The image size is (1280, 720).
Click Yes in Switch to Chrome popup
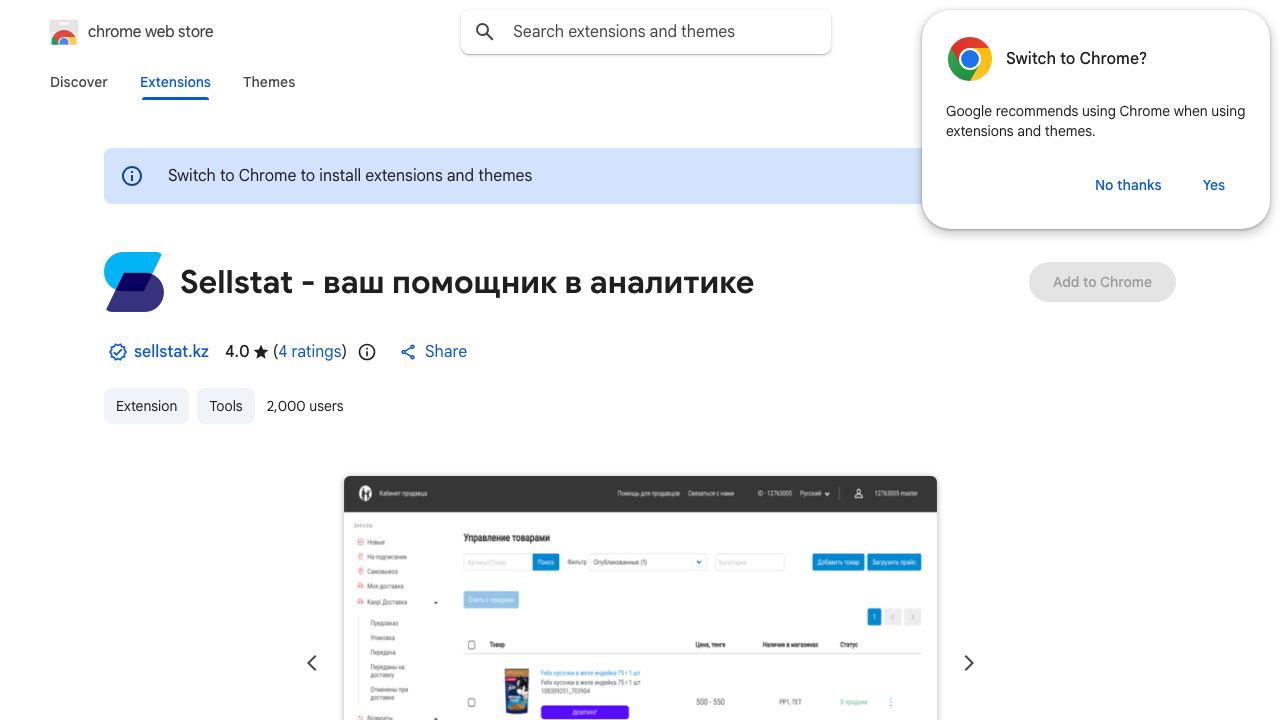click(1214, 185)
